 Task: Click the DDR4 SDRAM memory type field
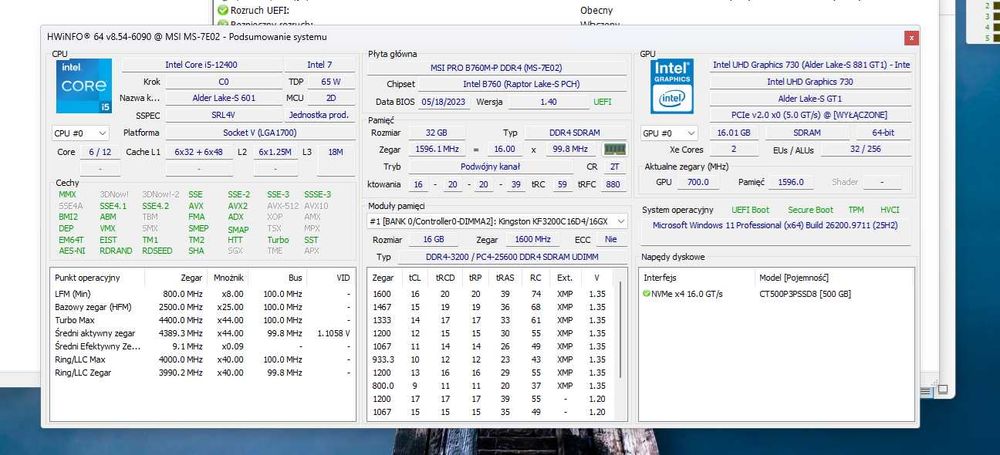tap(574, 133)
